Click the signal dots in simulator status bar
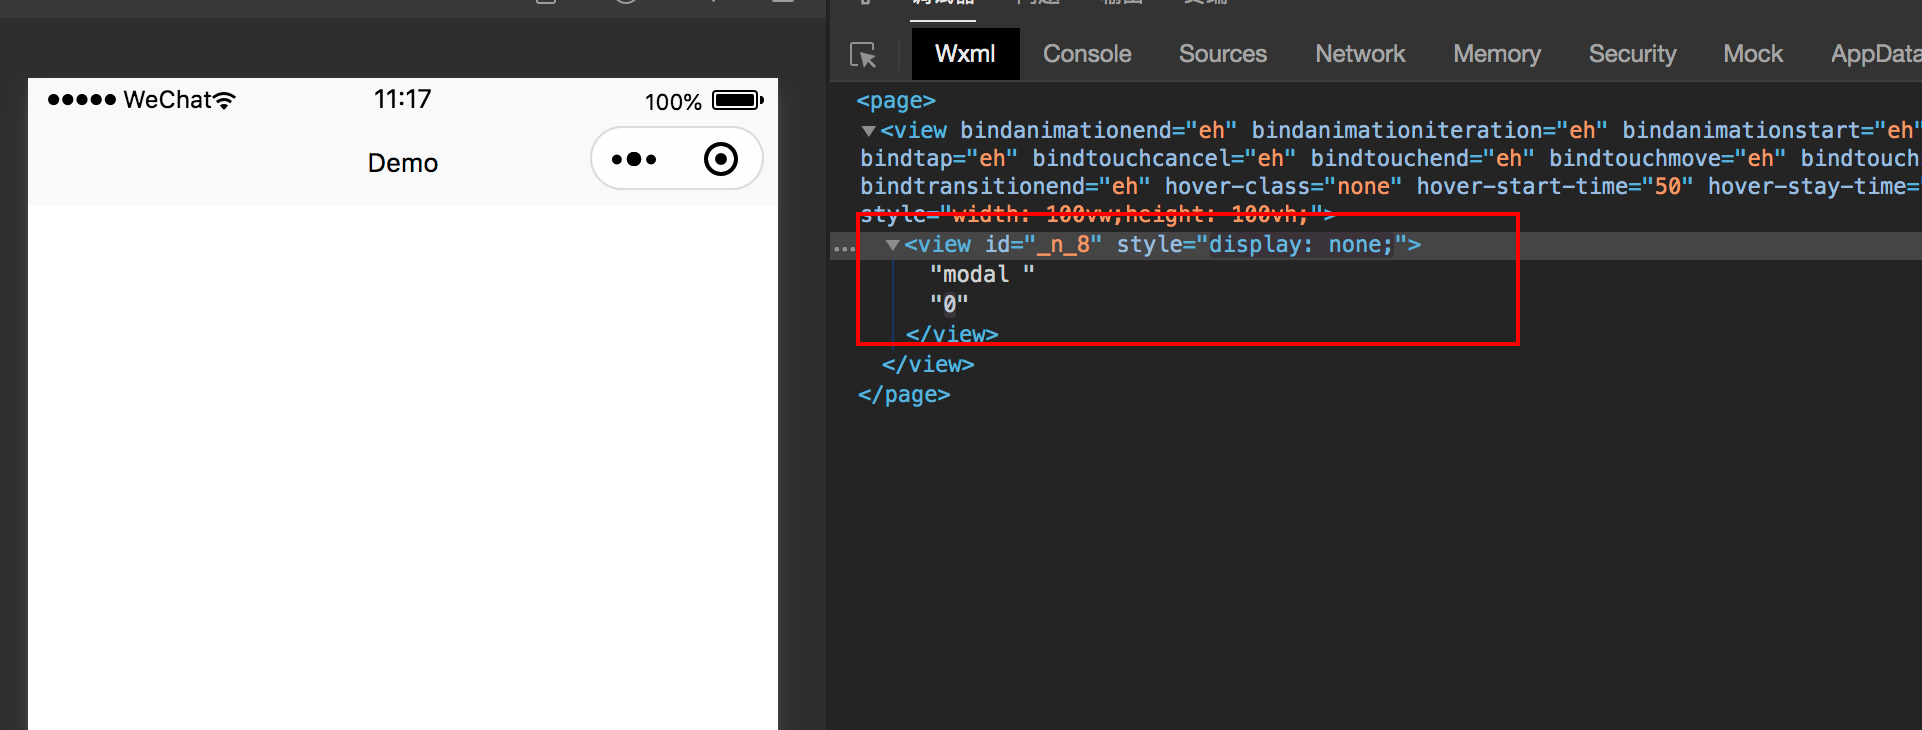This screenshot has width=1922, height=730. click(81, 100)
